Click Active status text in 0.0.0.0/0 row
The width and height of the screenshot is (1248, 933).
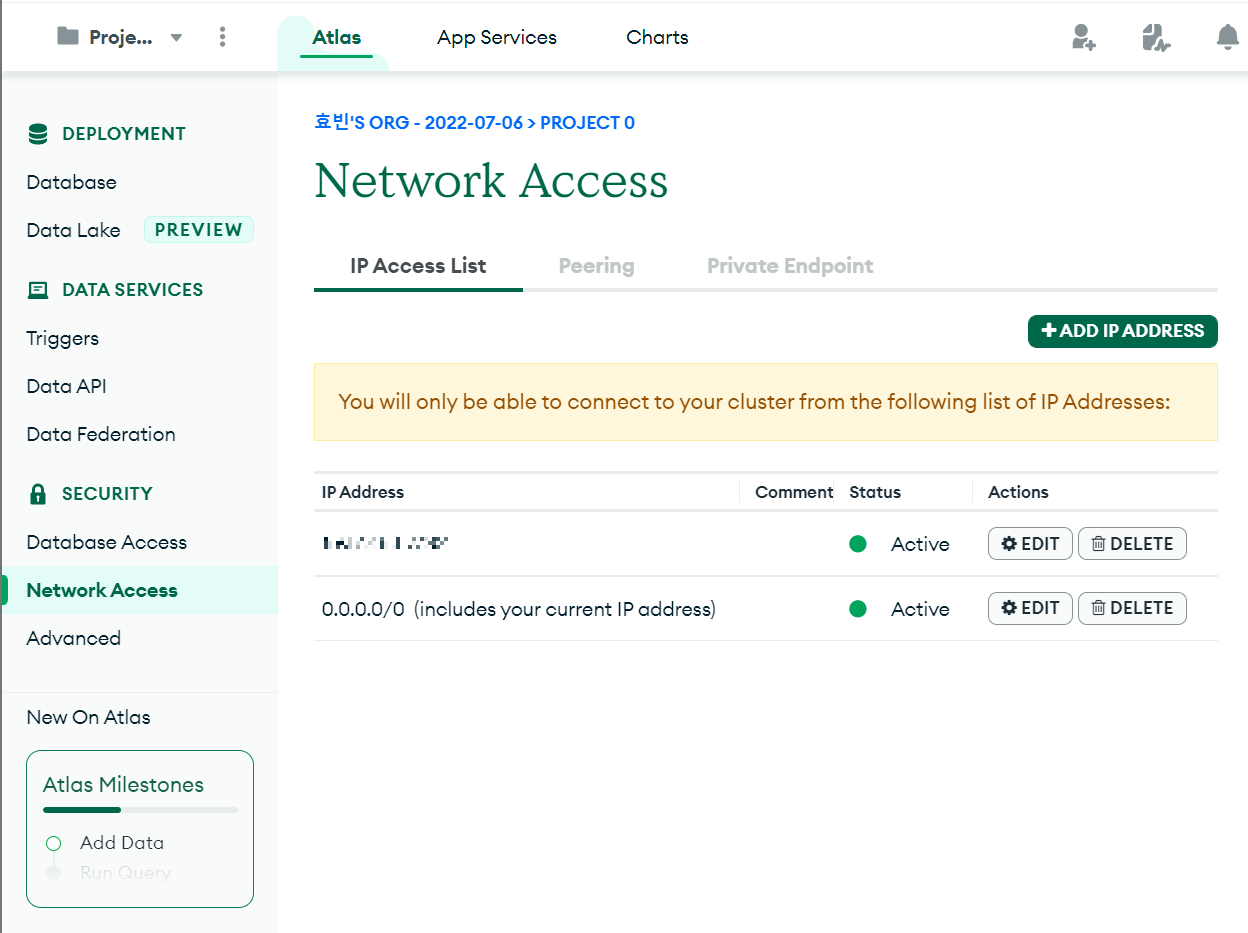920,609
